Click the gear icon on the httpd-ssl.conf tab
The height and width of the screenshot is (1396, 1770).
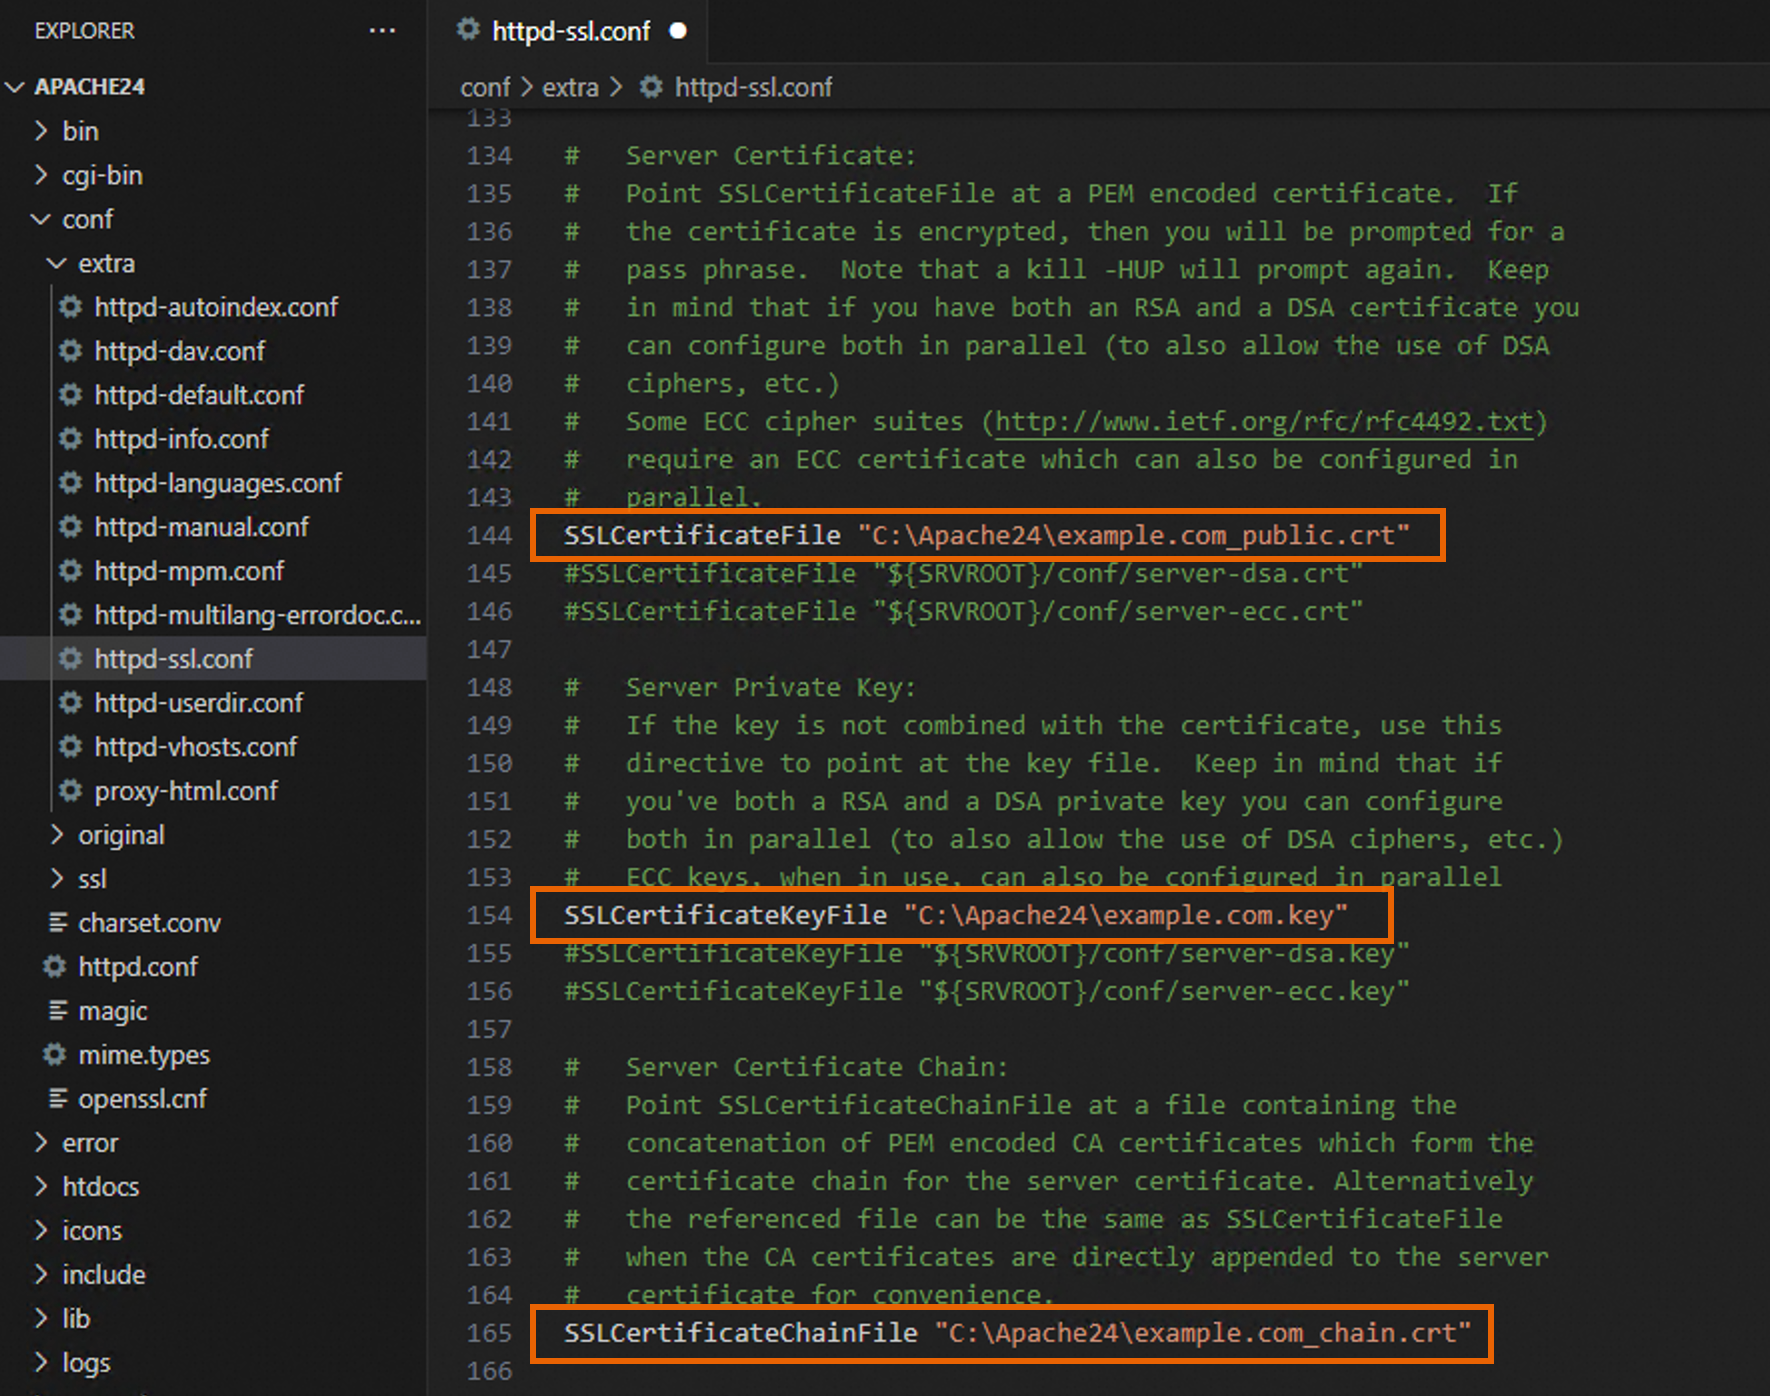(467, 30)
